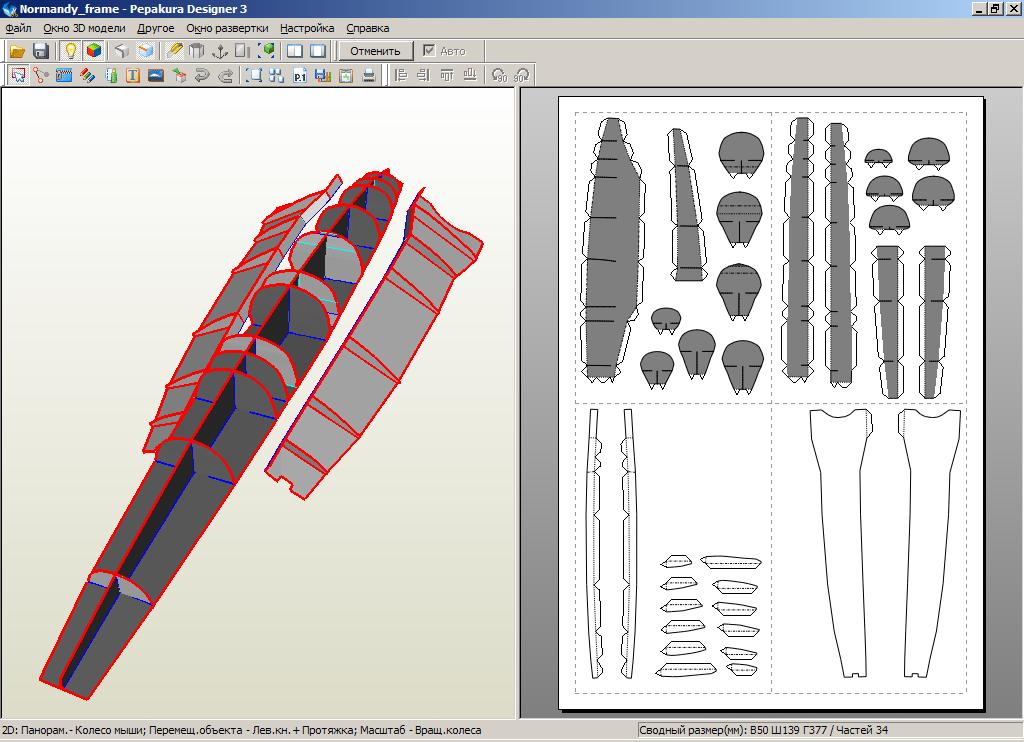Align selected parts to the right
Image resolution: width=1024 pixels, height=742 pixels.
click(423, 75)
